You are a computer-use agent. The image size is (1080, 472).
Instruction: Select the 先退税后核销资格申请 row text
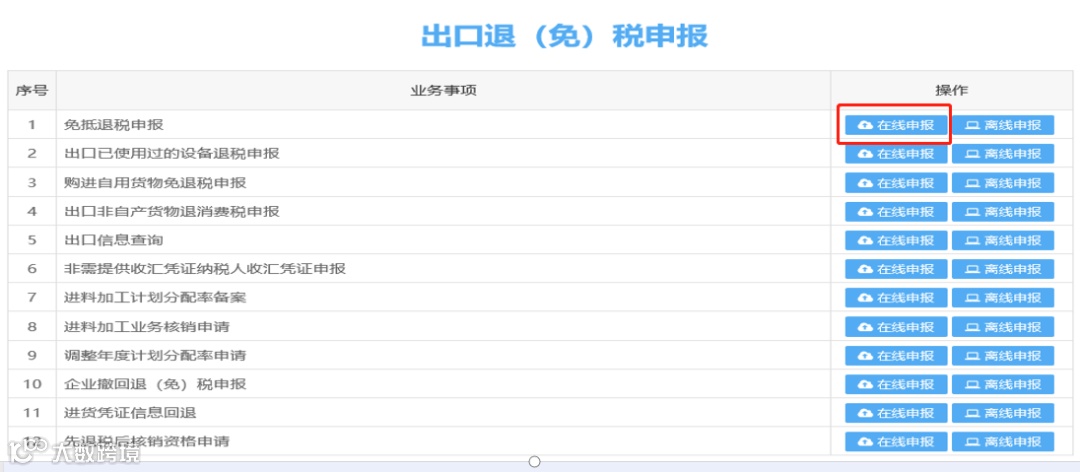coord(147,440)
